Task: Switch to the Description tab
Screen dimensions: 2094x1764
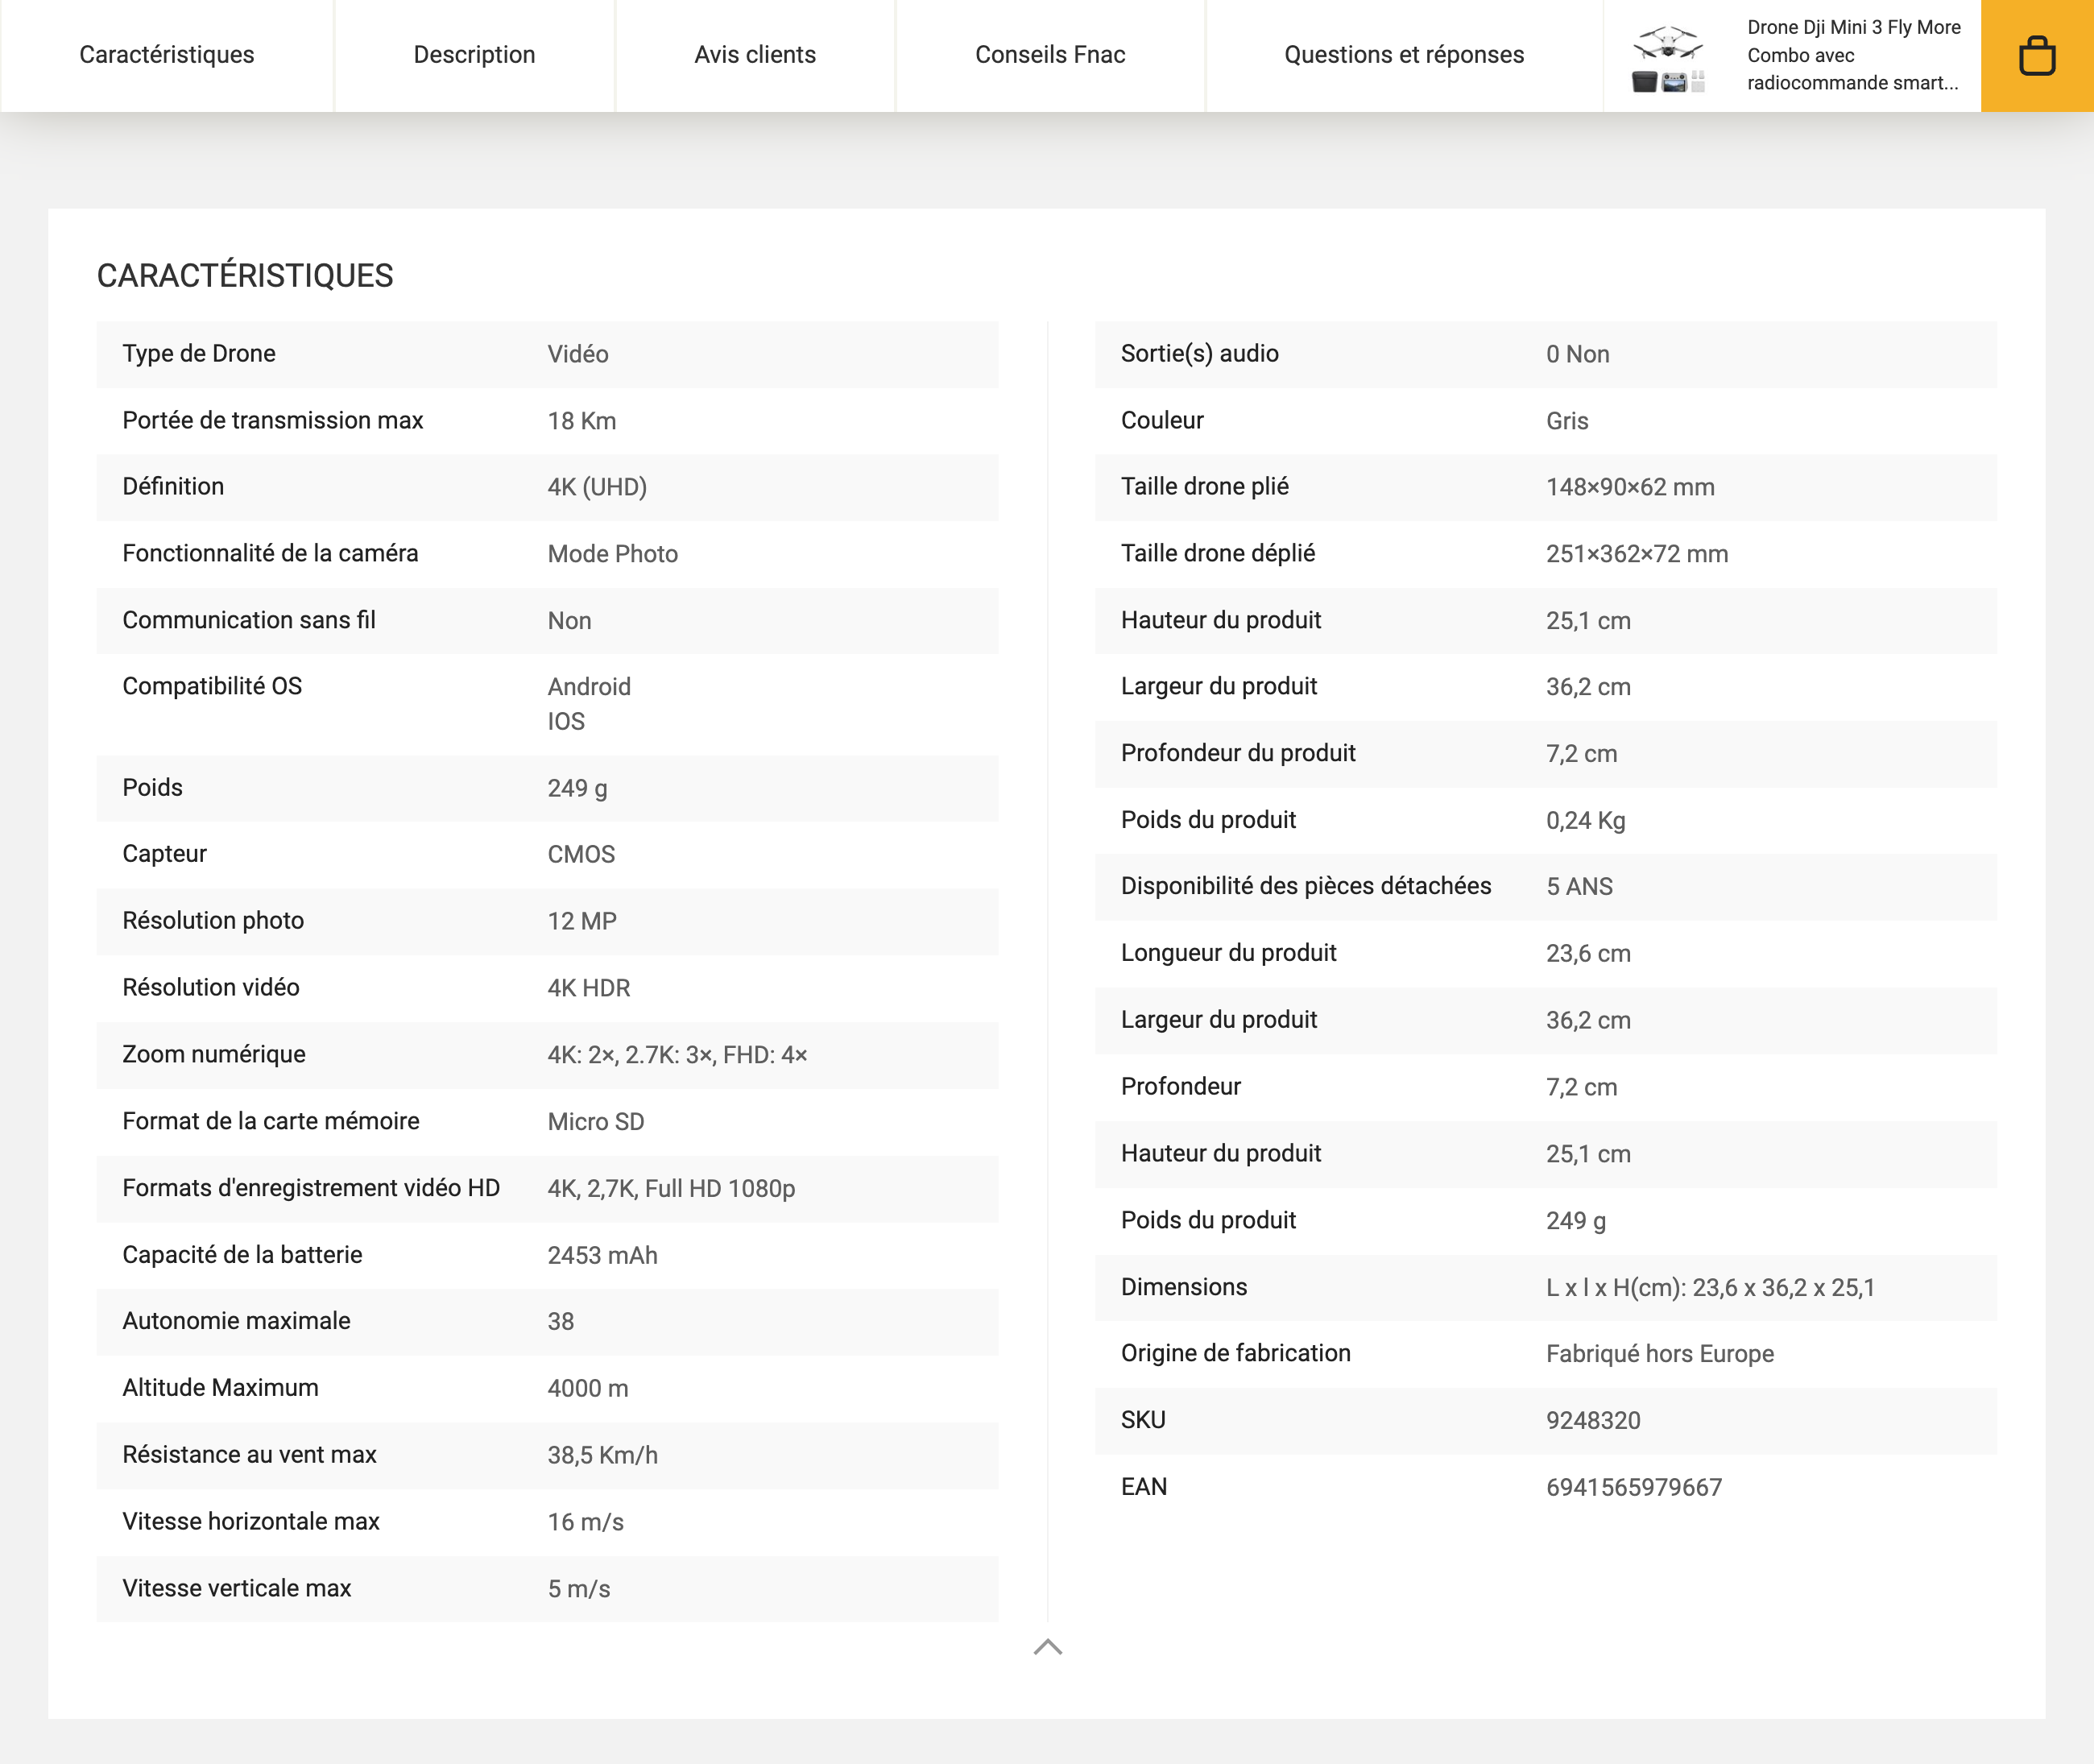Action: 474,55
